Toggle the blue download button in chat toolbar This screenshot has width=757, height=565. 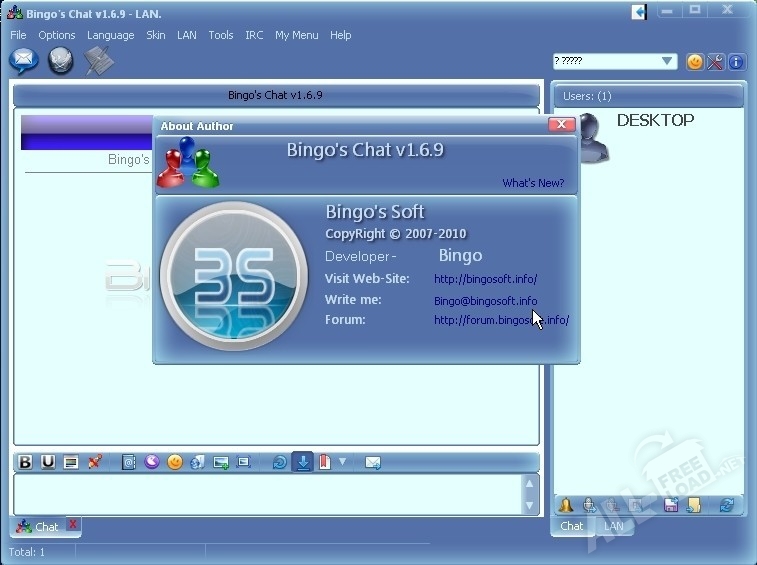302,462
